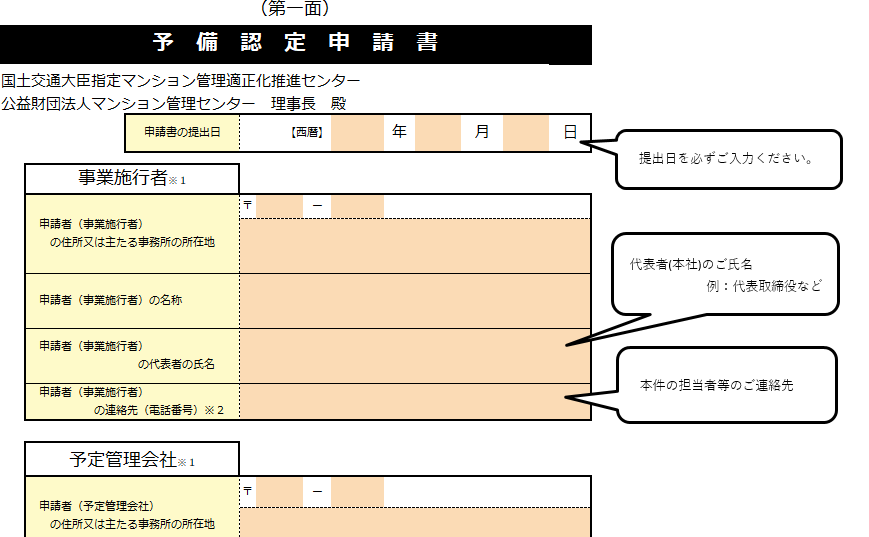This screenshot has width=869, height=537.
Task: Click the 国土交通大臣指定マンション管理適正化推進センター text line
Action: [180, 81]
